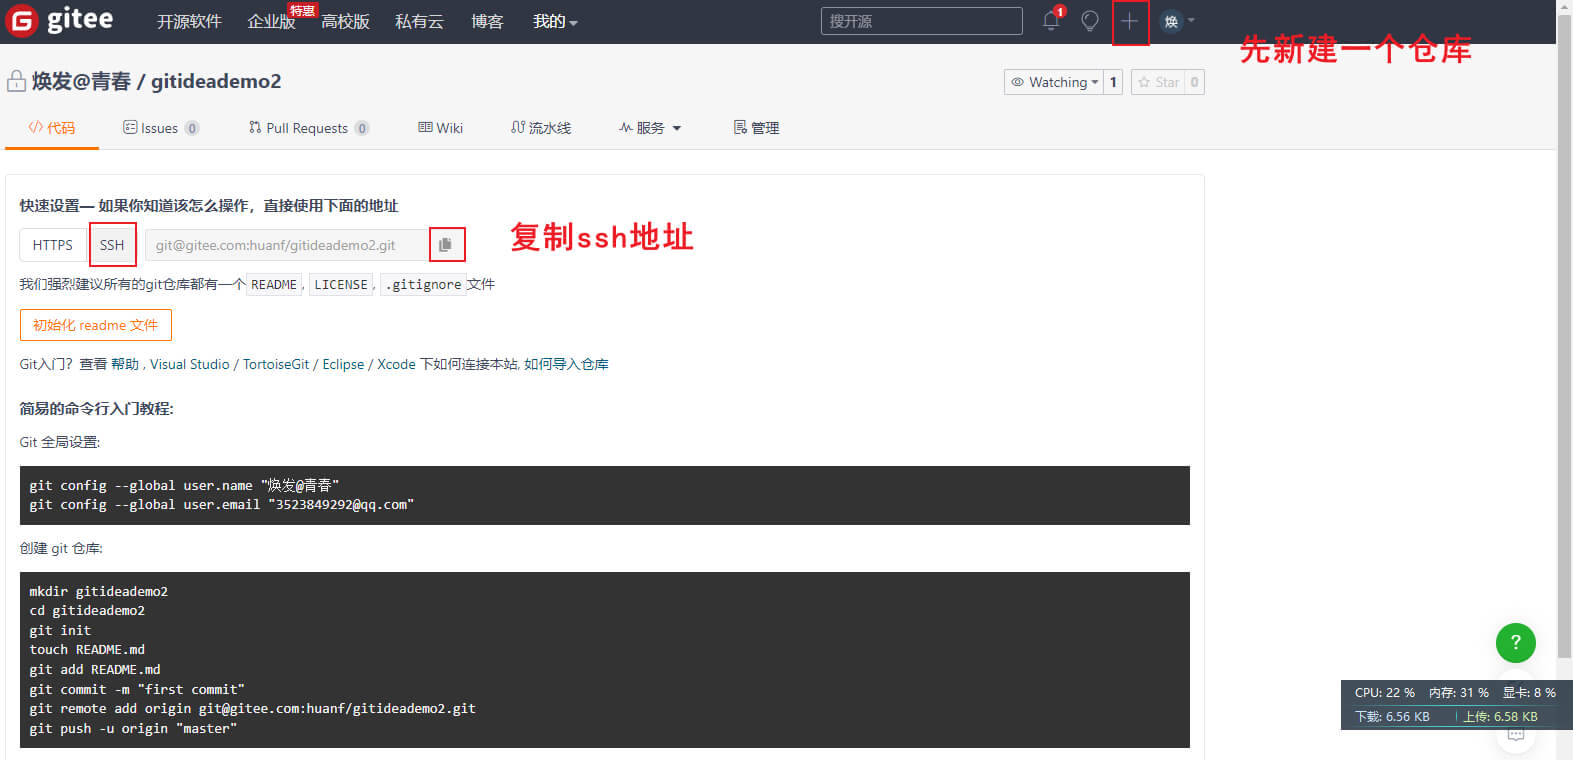Image resolution: width=1573 pixels, height=760 pixels.
Task: Star the repository
Action: (x=1158, y=82)
